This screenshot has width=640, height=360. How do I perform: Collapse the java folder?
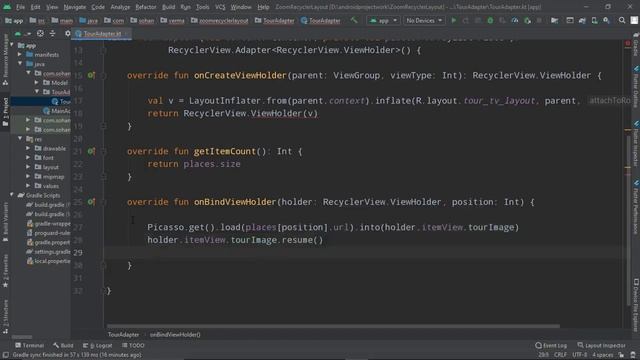tap(20, 64)
